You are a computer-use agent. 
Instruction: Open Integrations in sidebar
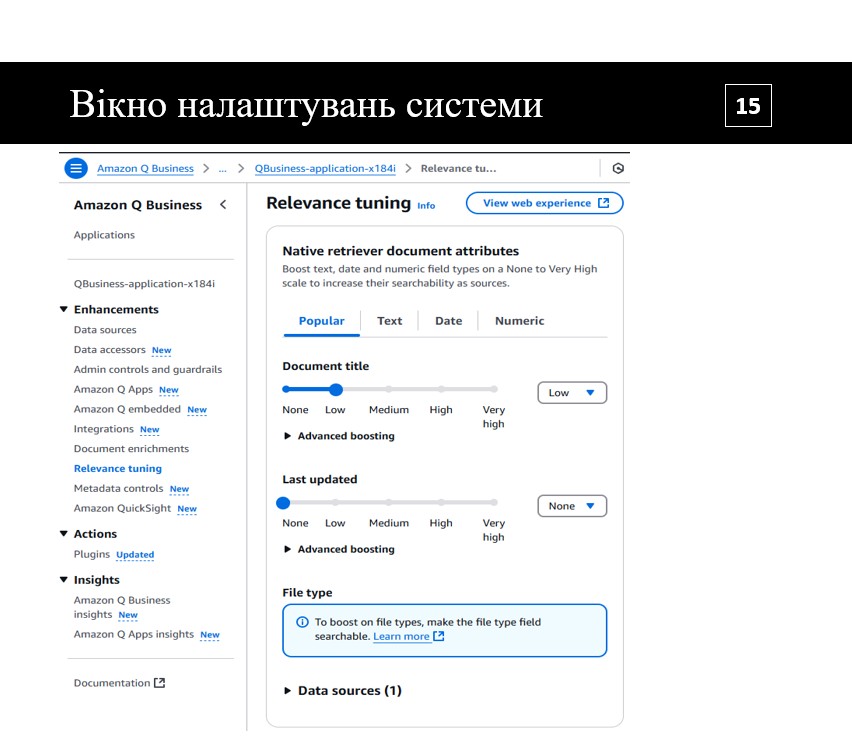[x=104, y=429]
